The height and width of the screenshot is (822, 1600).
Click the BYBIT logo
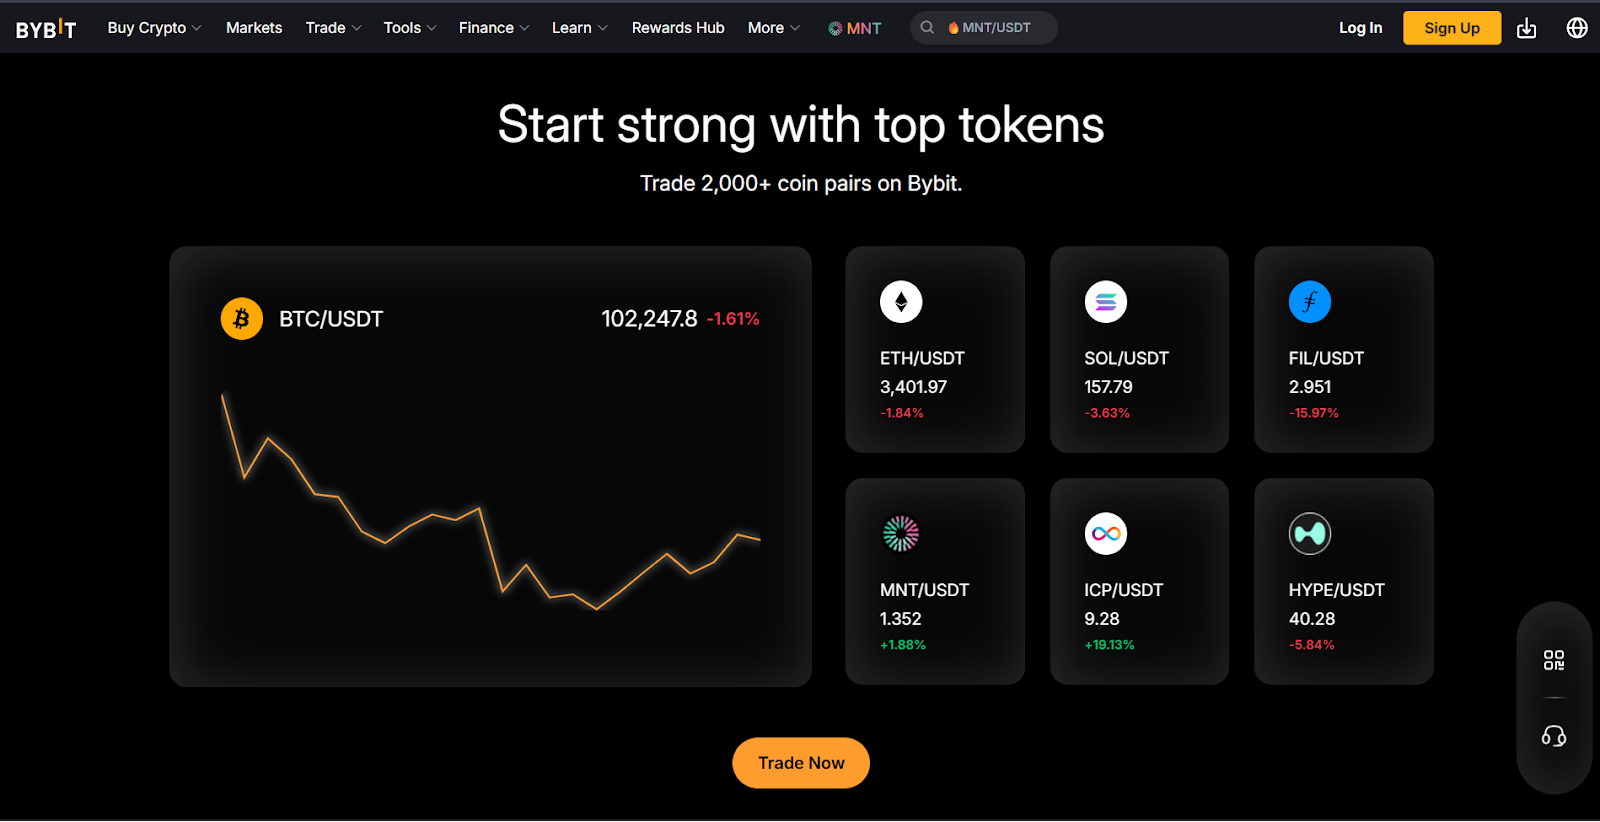(x=45, y=27)
